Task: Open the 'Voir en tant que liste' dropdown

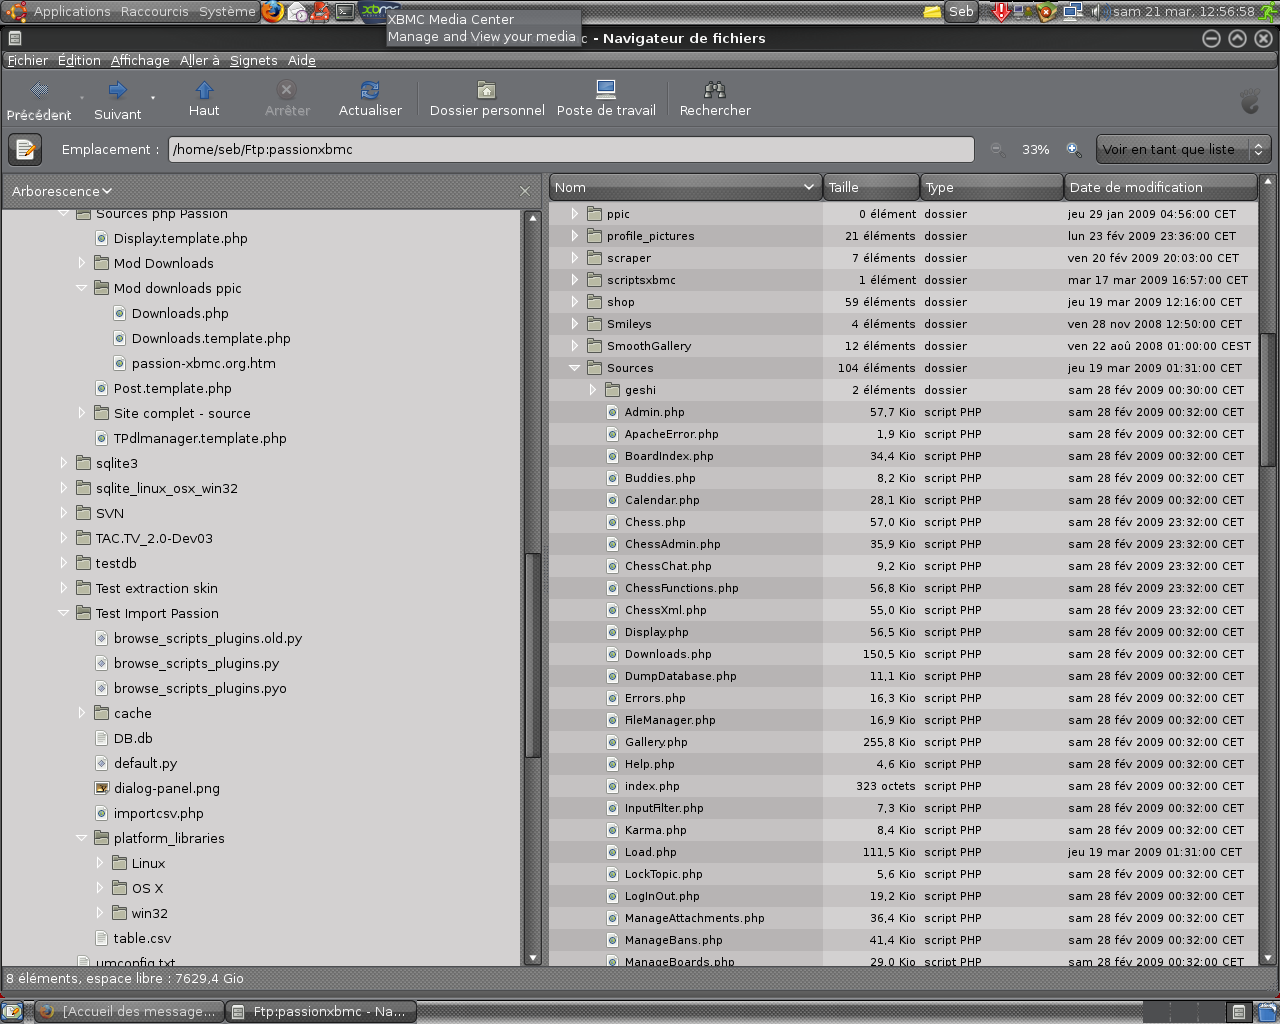Action: pos(1183,149)
